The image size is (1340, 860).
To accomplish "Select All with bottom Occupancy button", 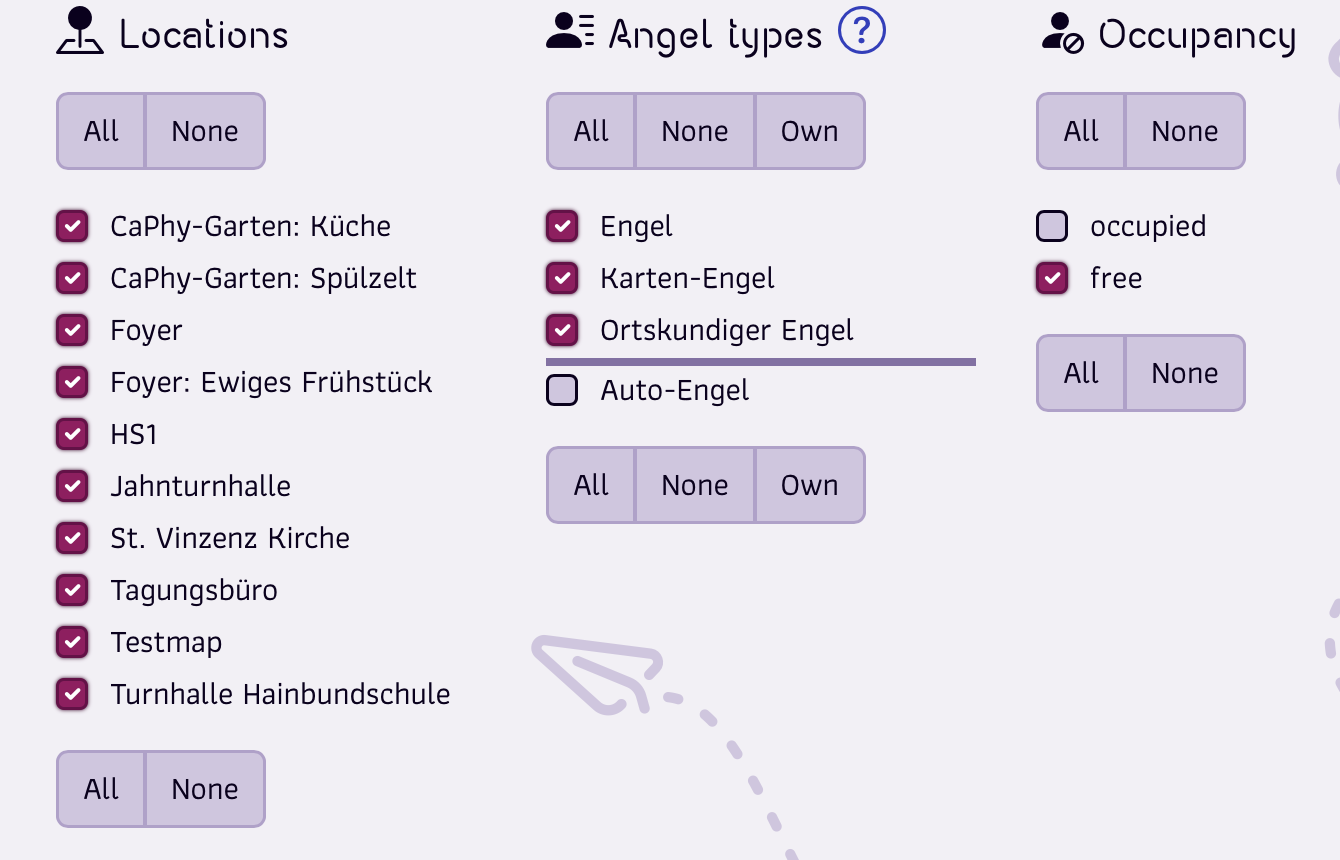I will click(1081, 373).
